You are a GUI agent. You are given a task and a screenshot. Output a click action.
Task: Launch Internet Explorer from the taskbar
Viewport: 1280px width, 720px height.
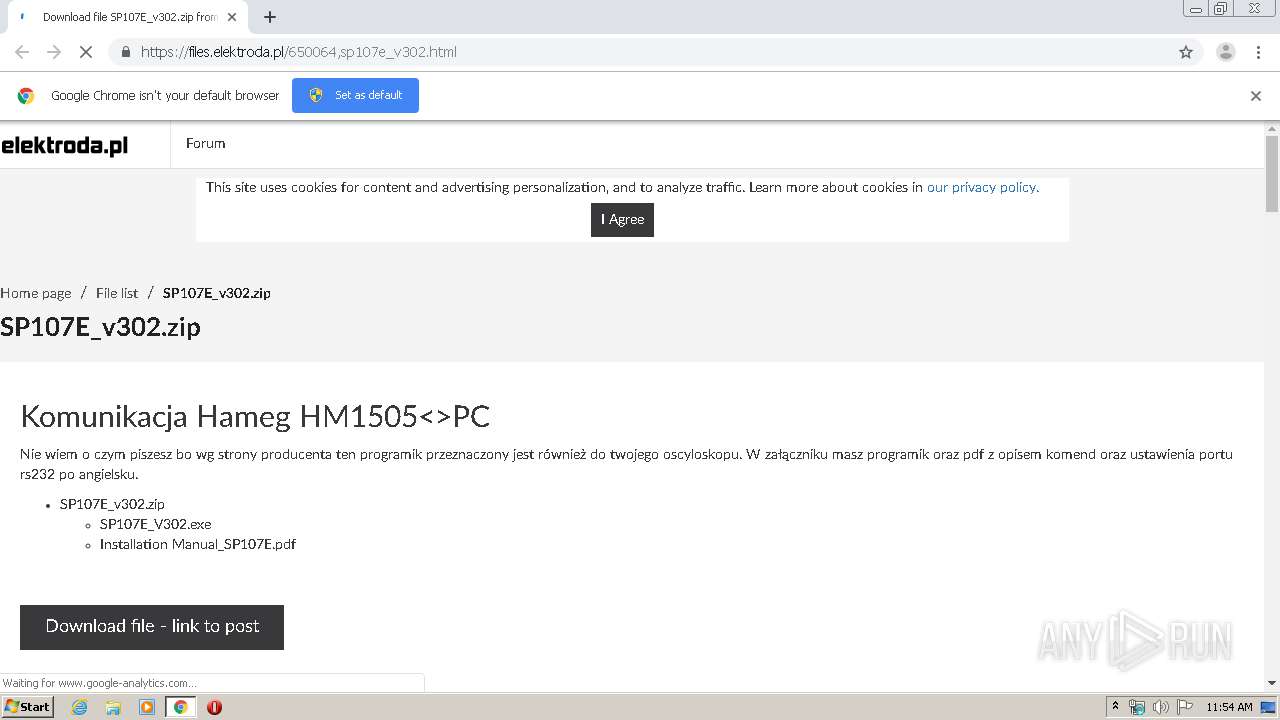(80, 707)
